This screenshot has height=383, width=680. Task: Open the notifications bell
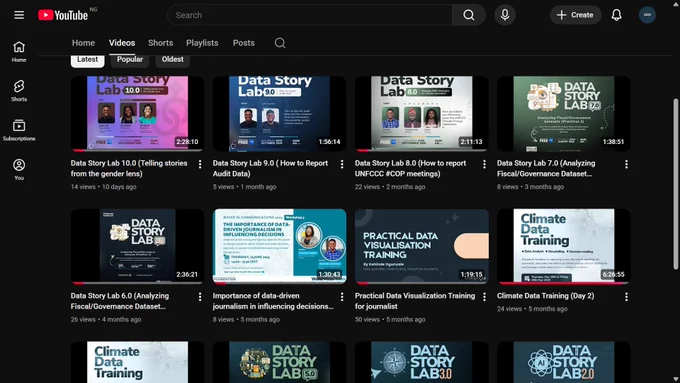point(616,15)
